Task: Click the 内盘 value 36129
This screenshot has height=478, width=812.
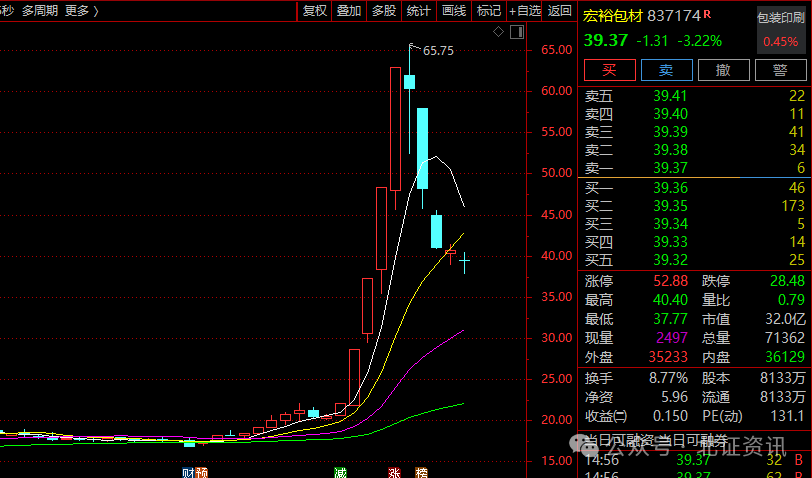Action: [x=785, y=357]
